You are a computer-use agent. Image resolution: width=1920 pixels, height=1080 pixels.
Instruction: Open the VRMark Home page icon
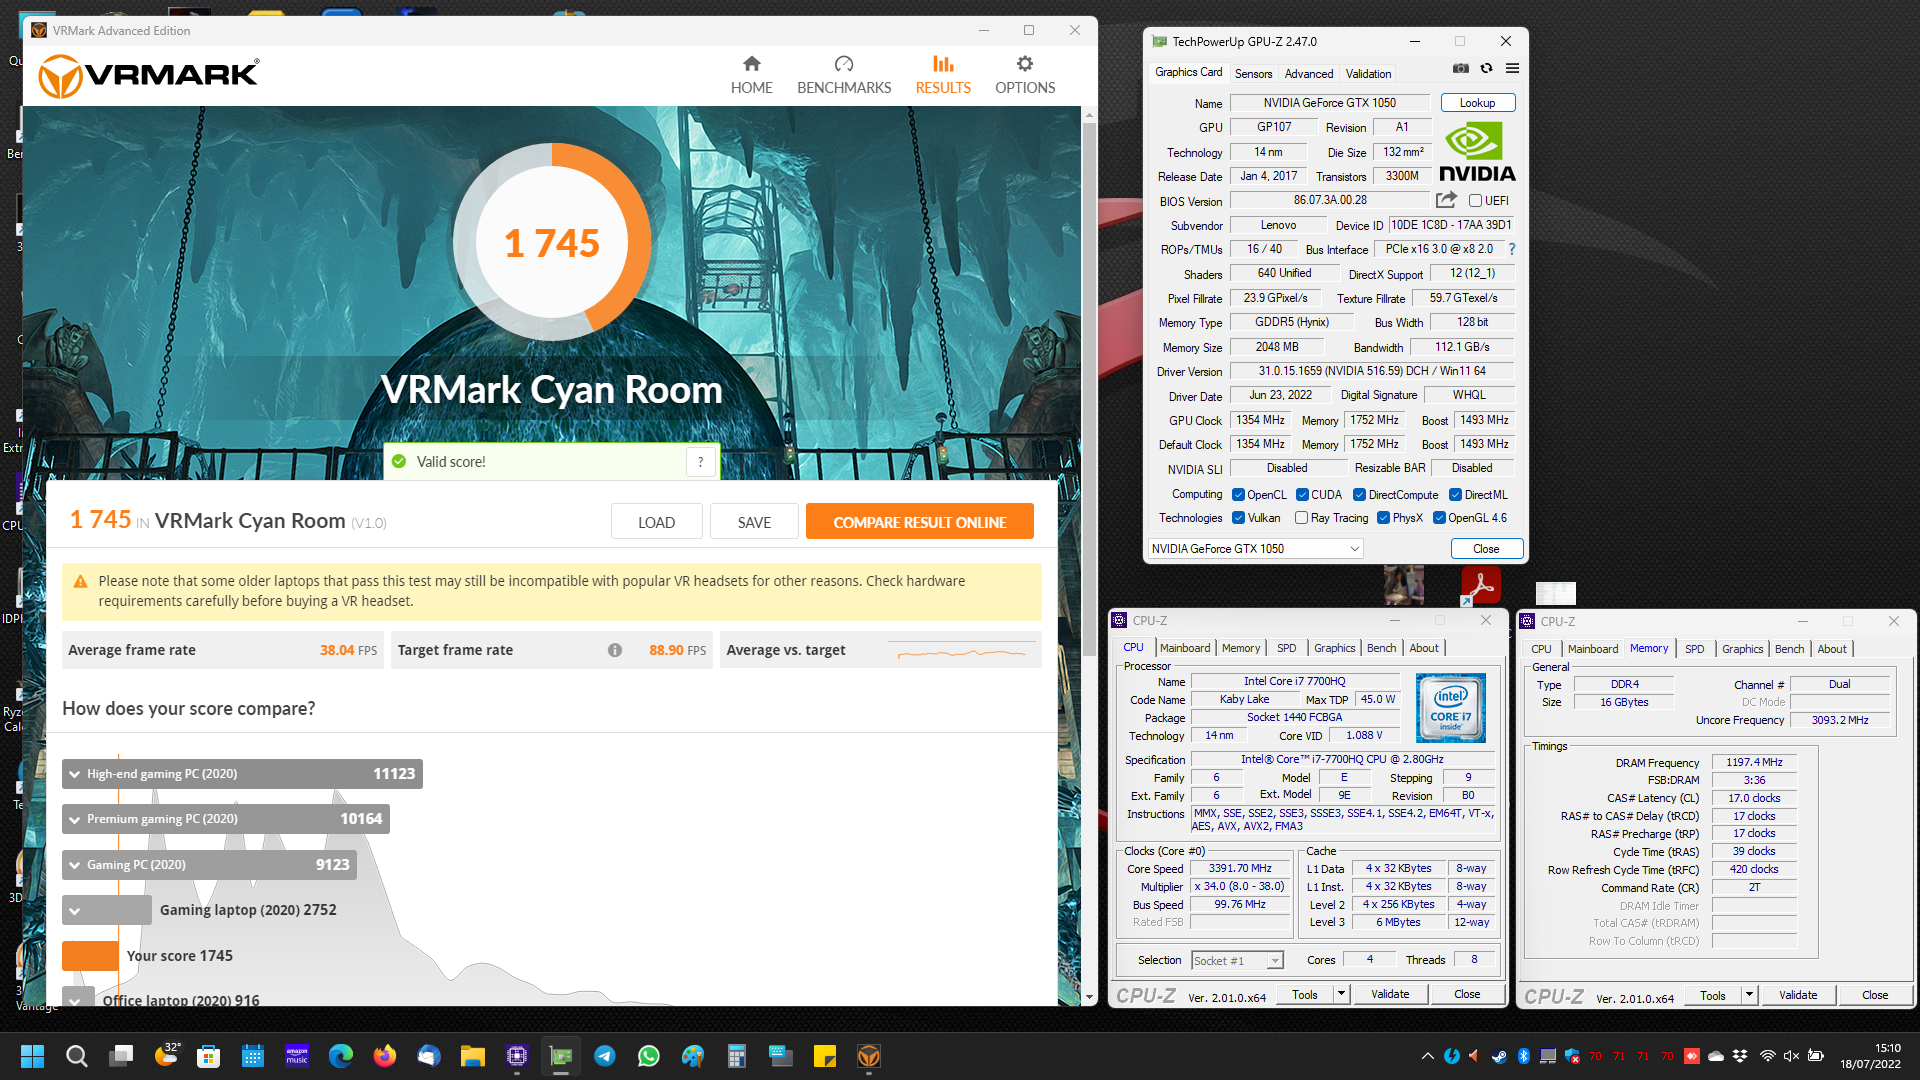coord(751,64)
